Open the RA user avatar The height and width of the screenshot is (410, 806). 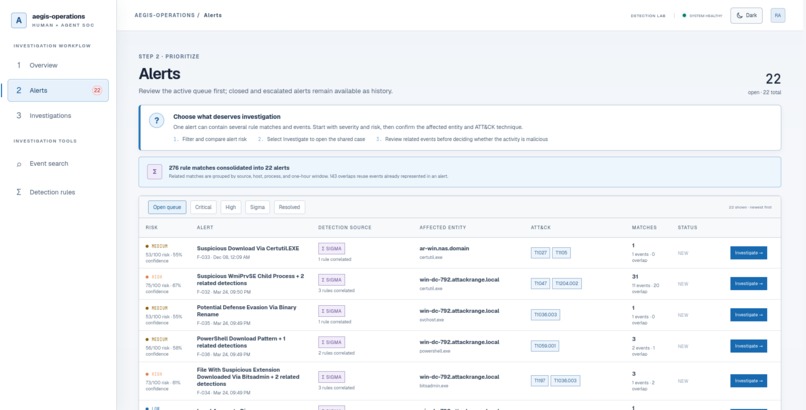pyautogui.click(x=778, y=15)
